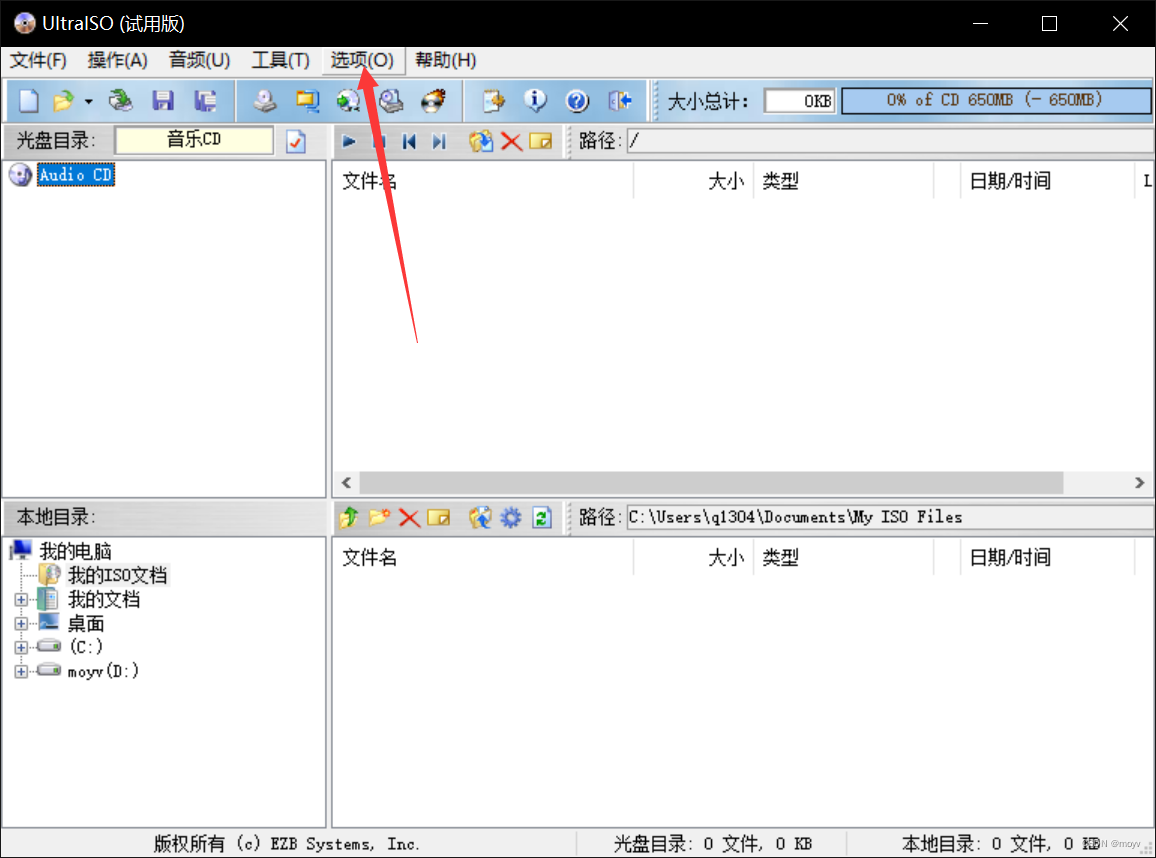This screenshot has width=1156, height=858.
Task: Open the 音频(U) menu
Action: click(199, 60)
